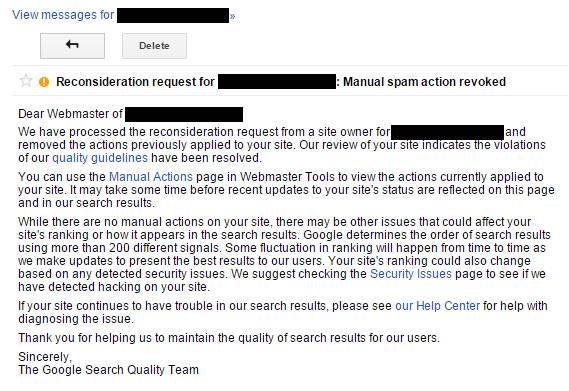Click the "Sincerely," closing line
Viewport: 569px width, 391px height.
[45, 357]
